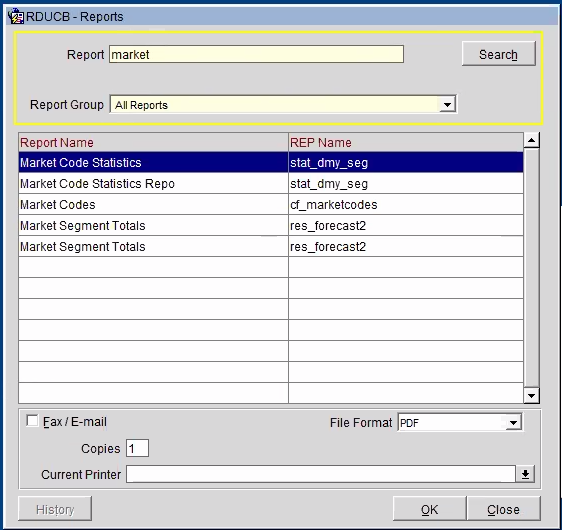Image resolution: width=562 pixels, height=530 pixels.
Task: Click the History button
Action: (x=55, y=509)
